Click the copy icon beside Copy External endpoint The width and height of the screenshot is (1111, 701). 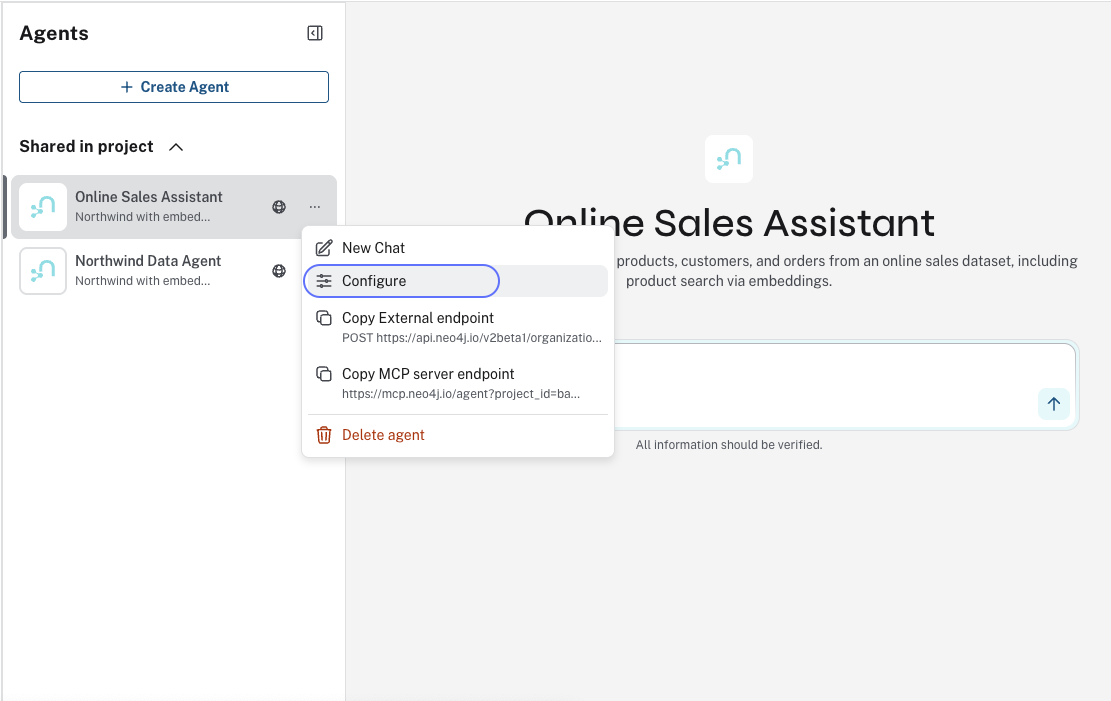coord(323,317)
